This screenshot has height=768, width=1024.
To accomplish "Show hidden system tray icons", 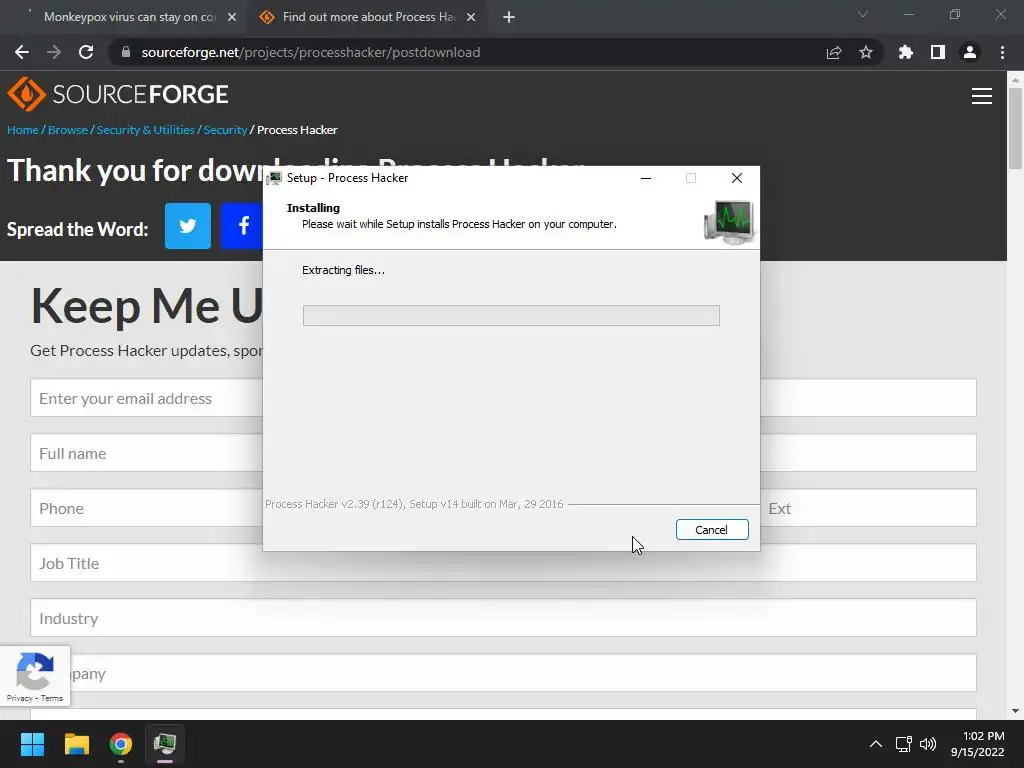I will 876,744.
